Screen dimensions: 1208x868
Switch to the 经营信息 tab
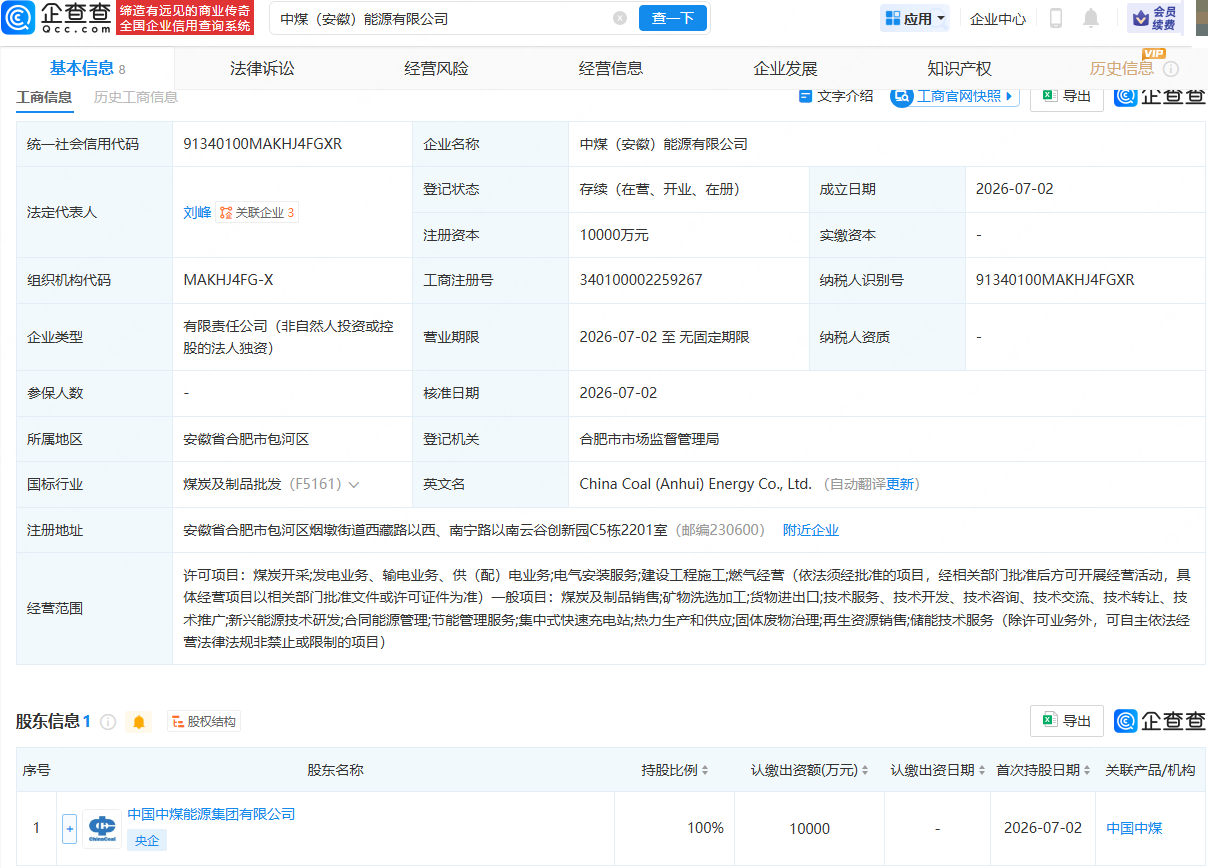(x=611, y=68)
